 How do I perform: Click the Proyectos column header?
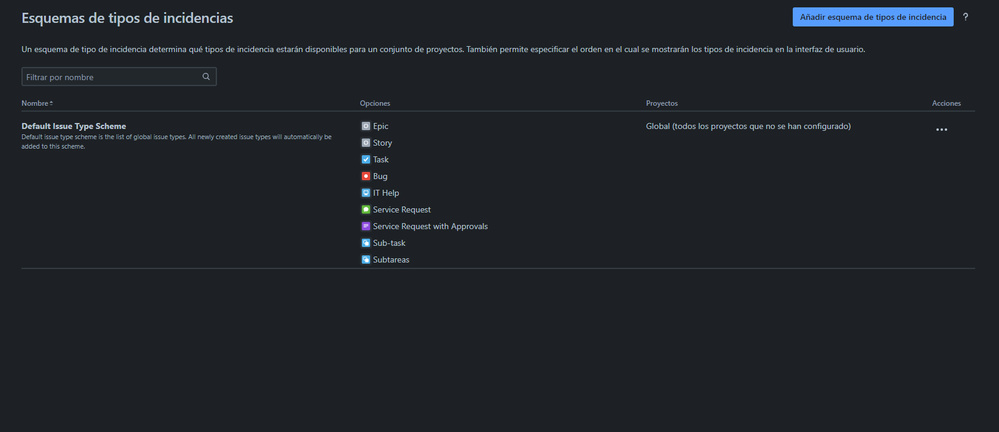[662, 103]
